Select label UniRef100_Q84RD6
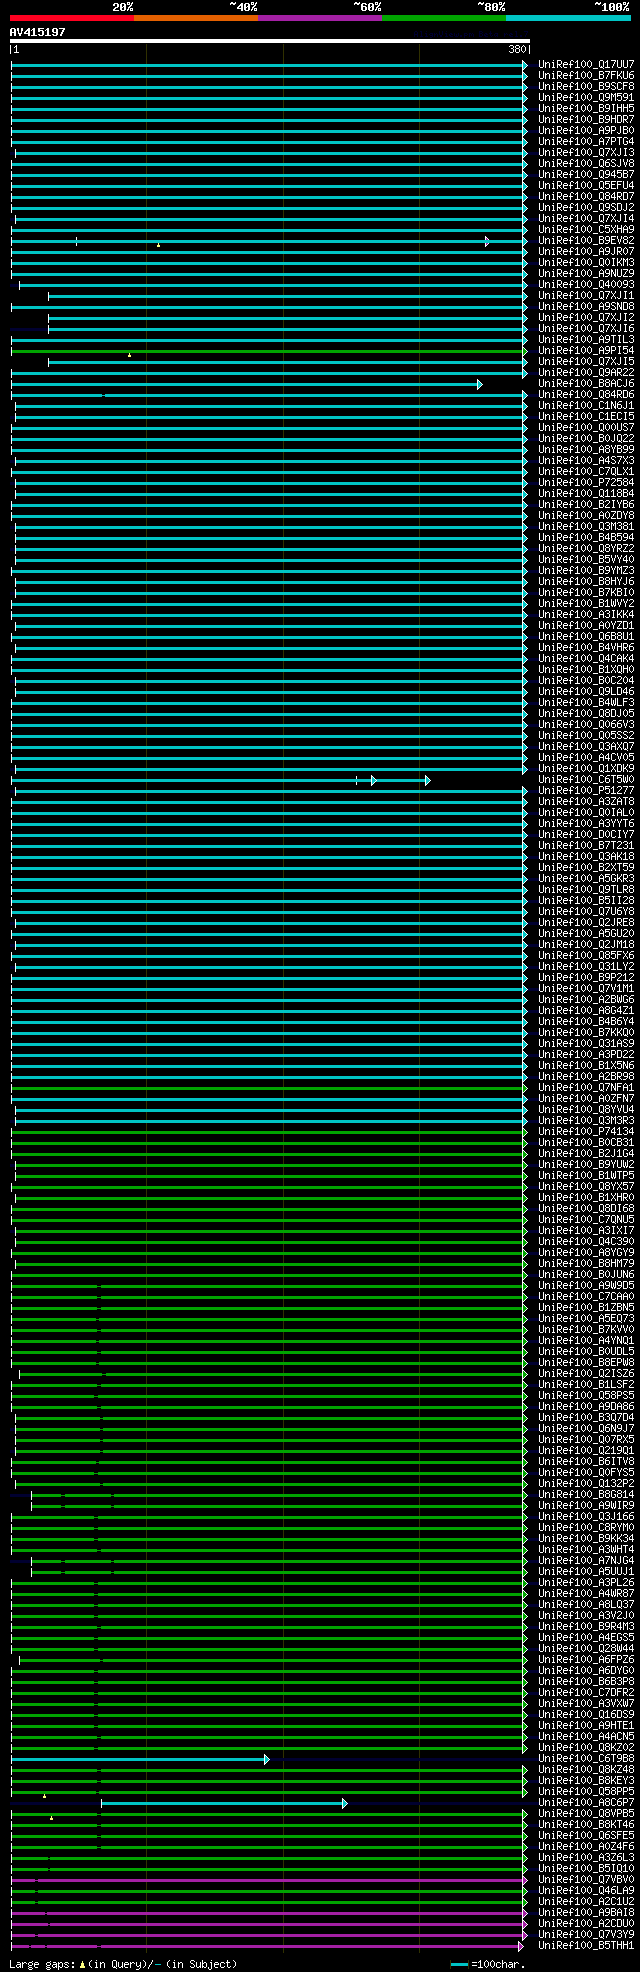Viewport: 640px width, 1972px height. coord(586,395)
